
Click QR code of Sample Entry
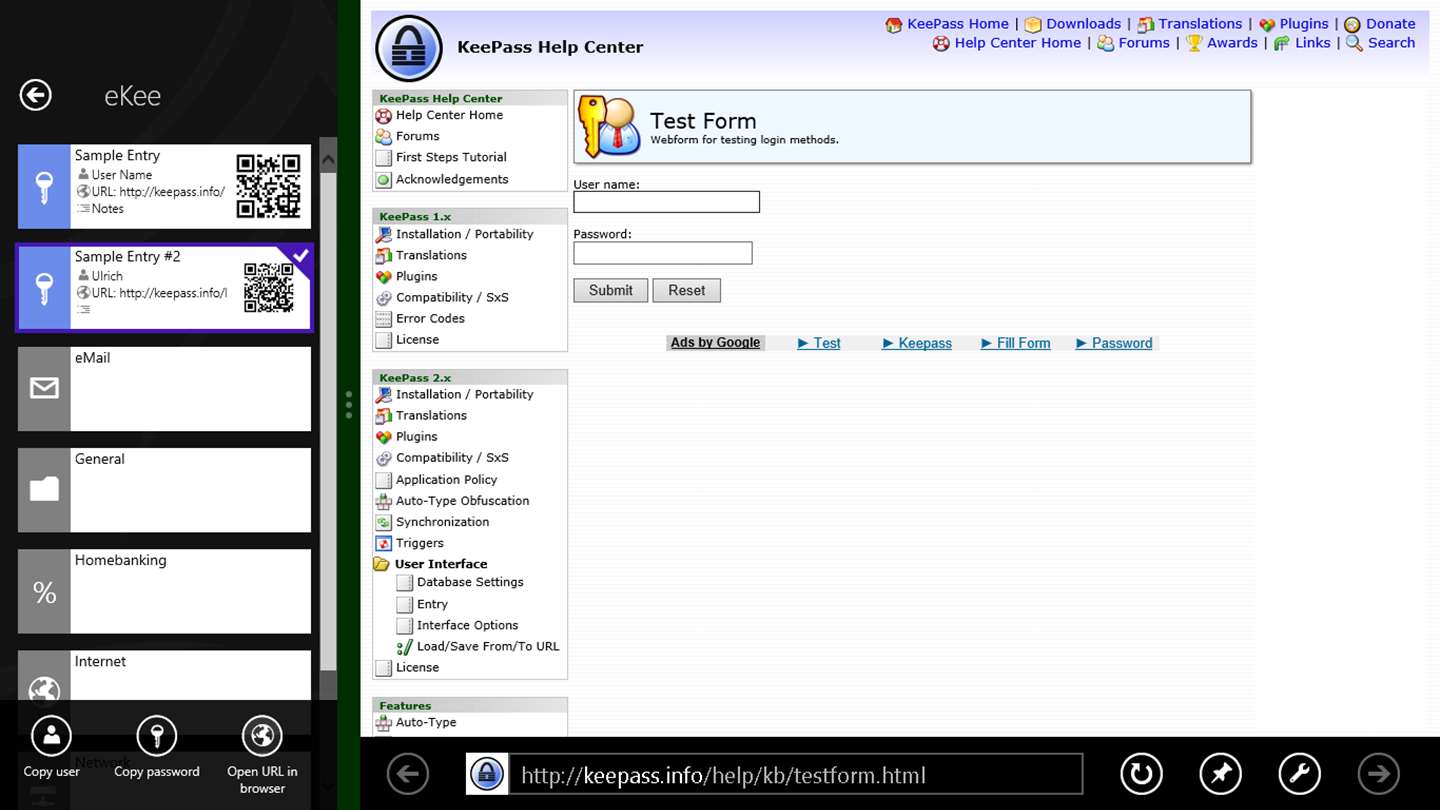click(x=268, y=186)
